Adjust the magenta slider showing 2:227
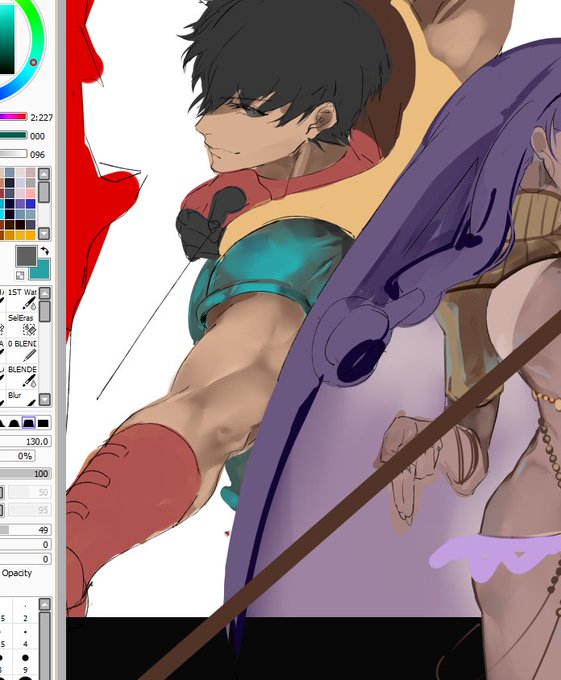 point(13,117)
